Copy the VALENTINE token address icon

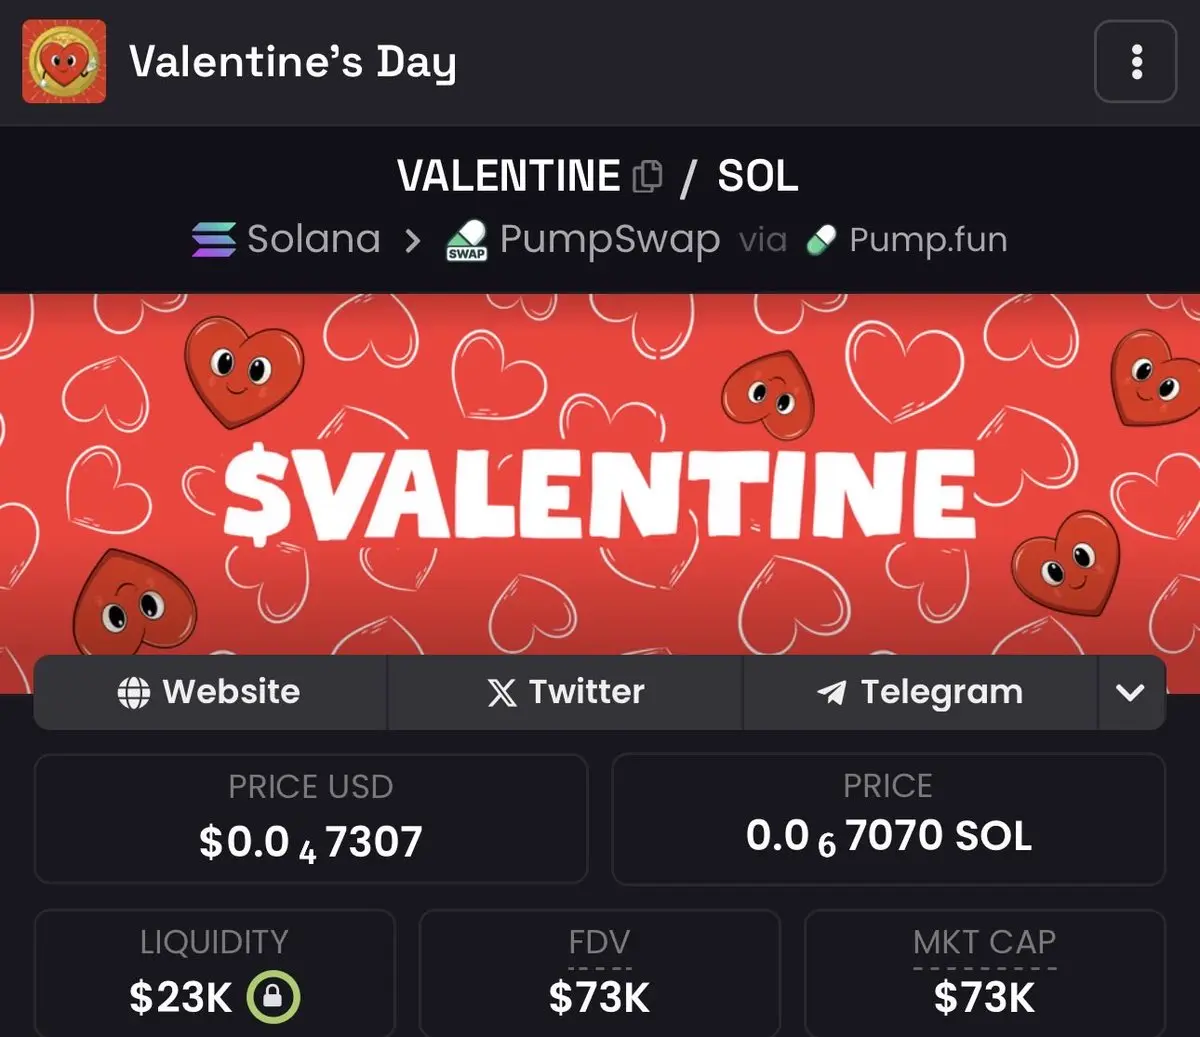(648, 177)
